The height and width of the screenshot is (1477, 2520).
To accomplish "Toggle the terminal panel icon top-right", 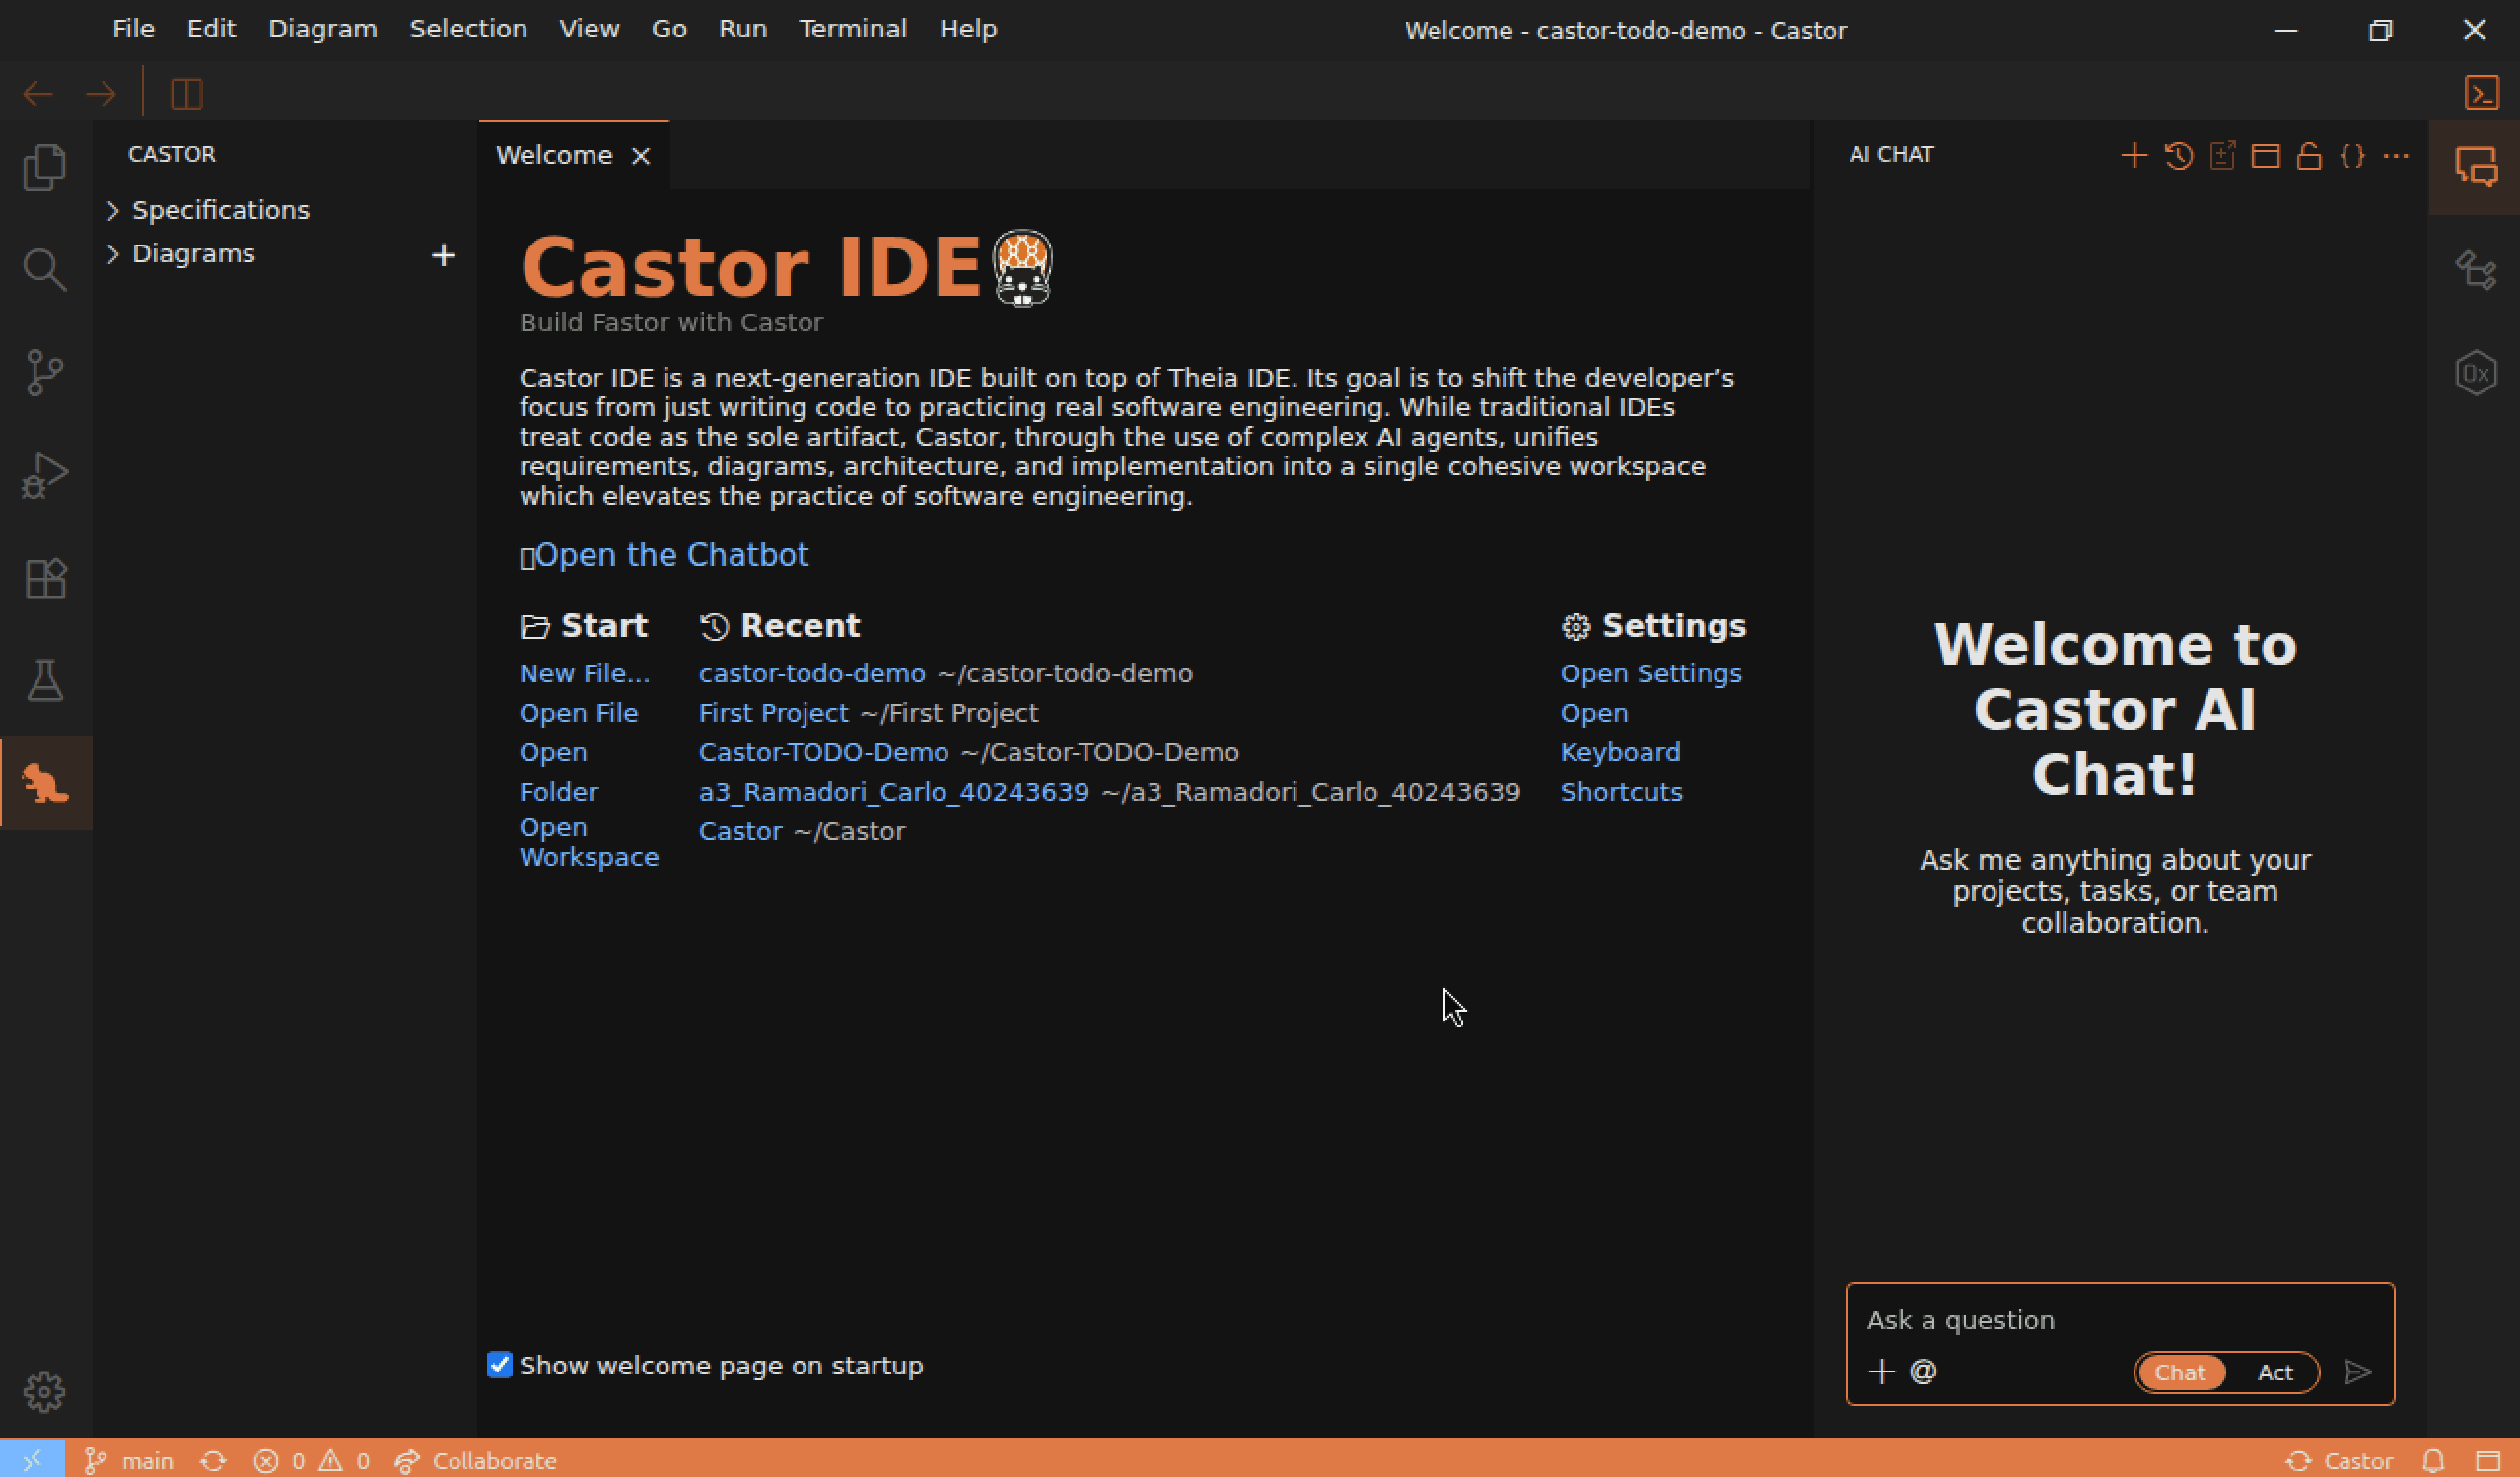I will point(2481,93).
